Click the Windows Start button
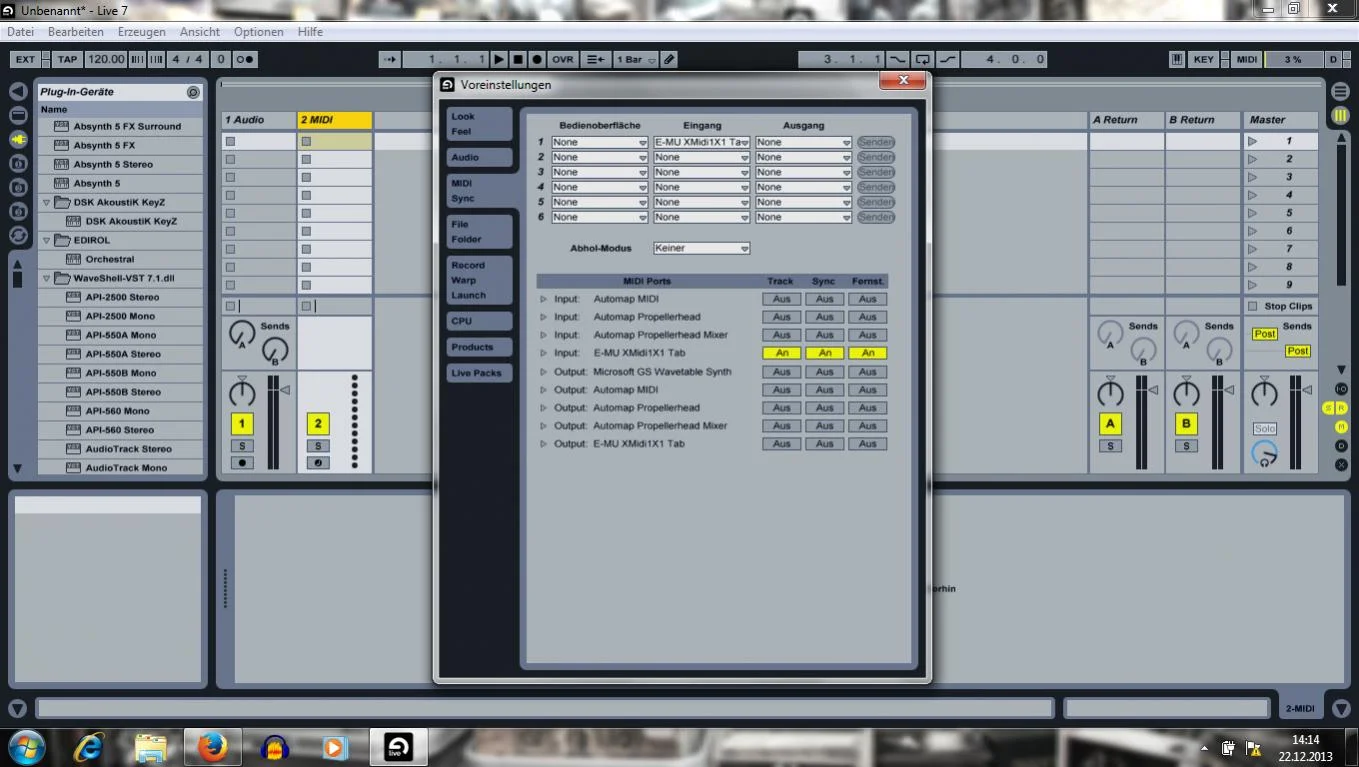Screen dimensions: 1359x767 (26, 747)
